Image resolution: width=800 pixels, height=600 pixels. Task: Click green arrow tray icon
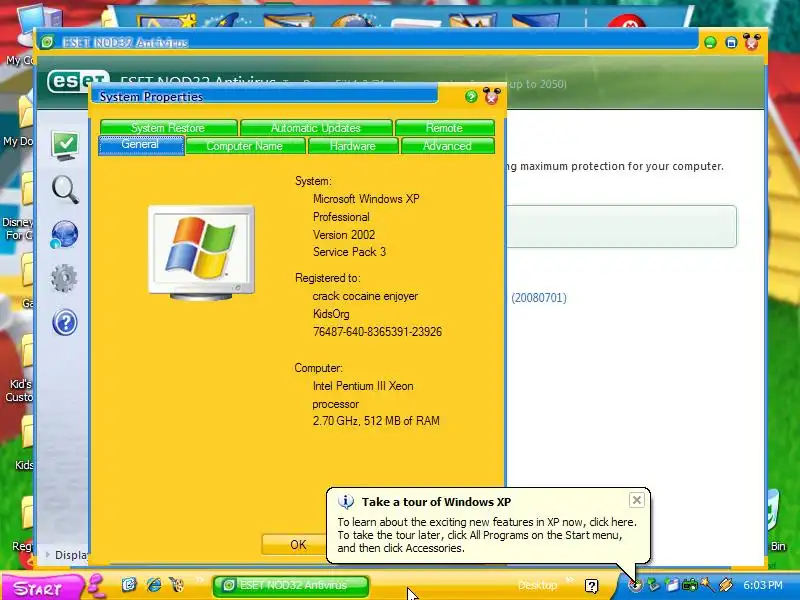pos(653,585)
